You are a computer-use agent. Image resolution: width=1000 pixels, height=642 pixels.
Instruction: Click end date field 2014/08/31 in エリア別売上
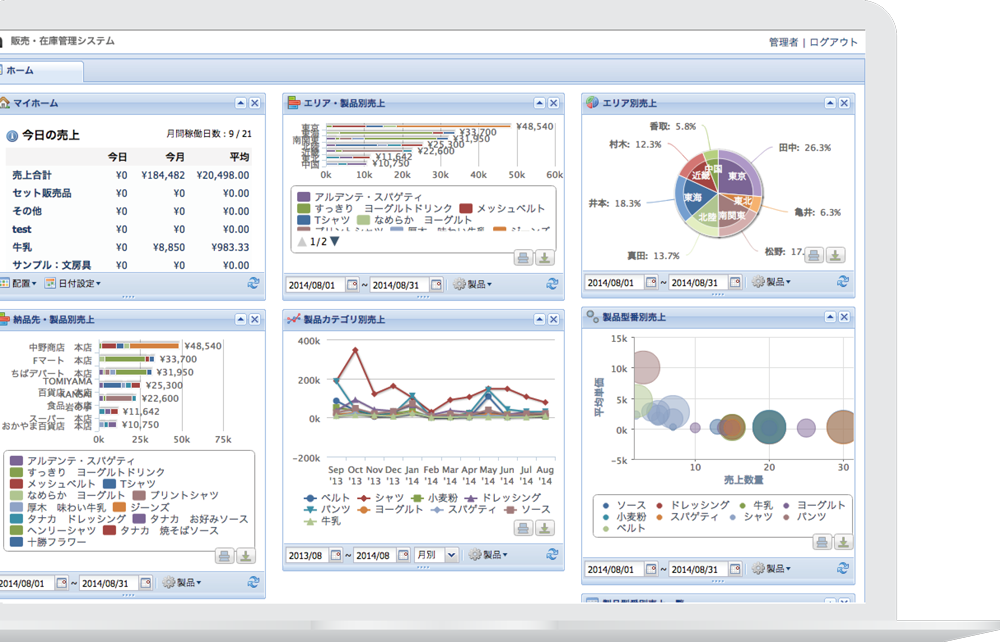pos(700,282)
